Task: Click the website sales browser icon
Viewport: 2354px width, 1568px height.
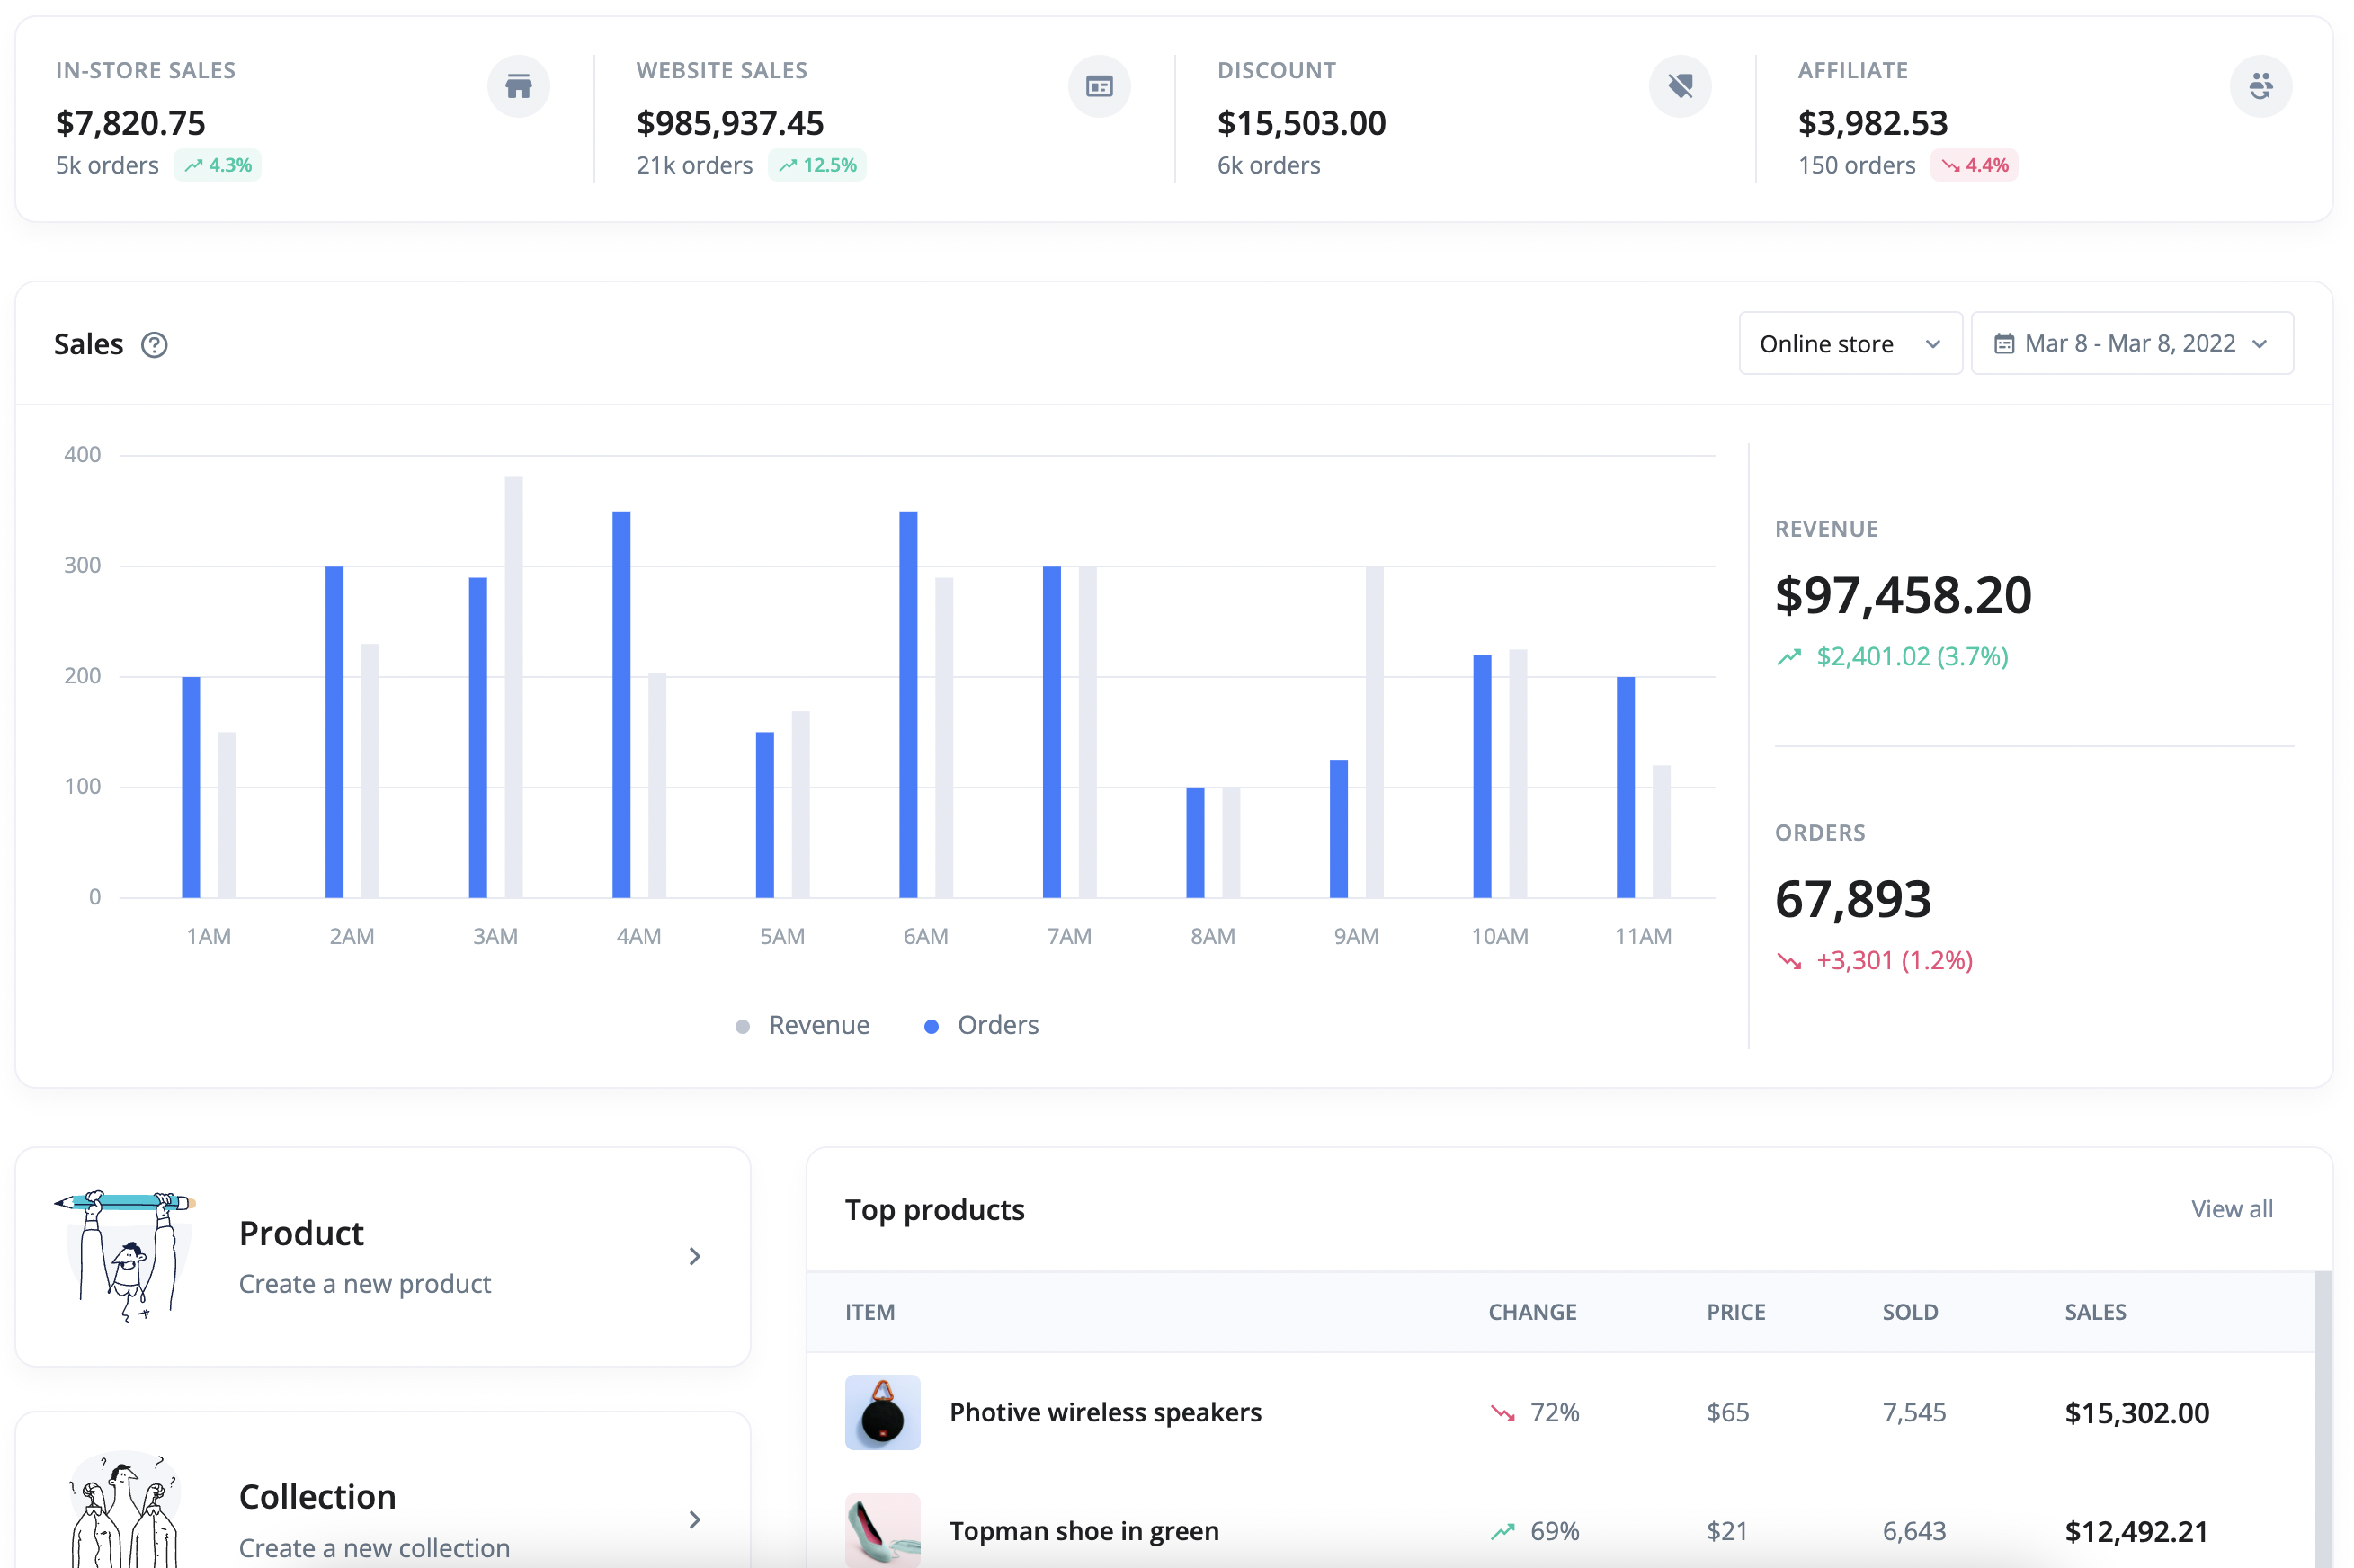Action: [x=1099, y=86]
